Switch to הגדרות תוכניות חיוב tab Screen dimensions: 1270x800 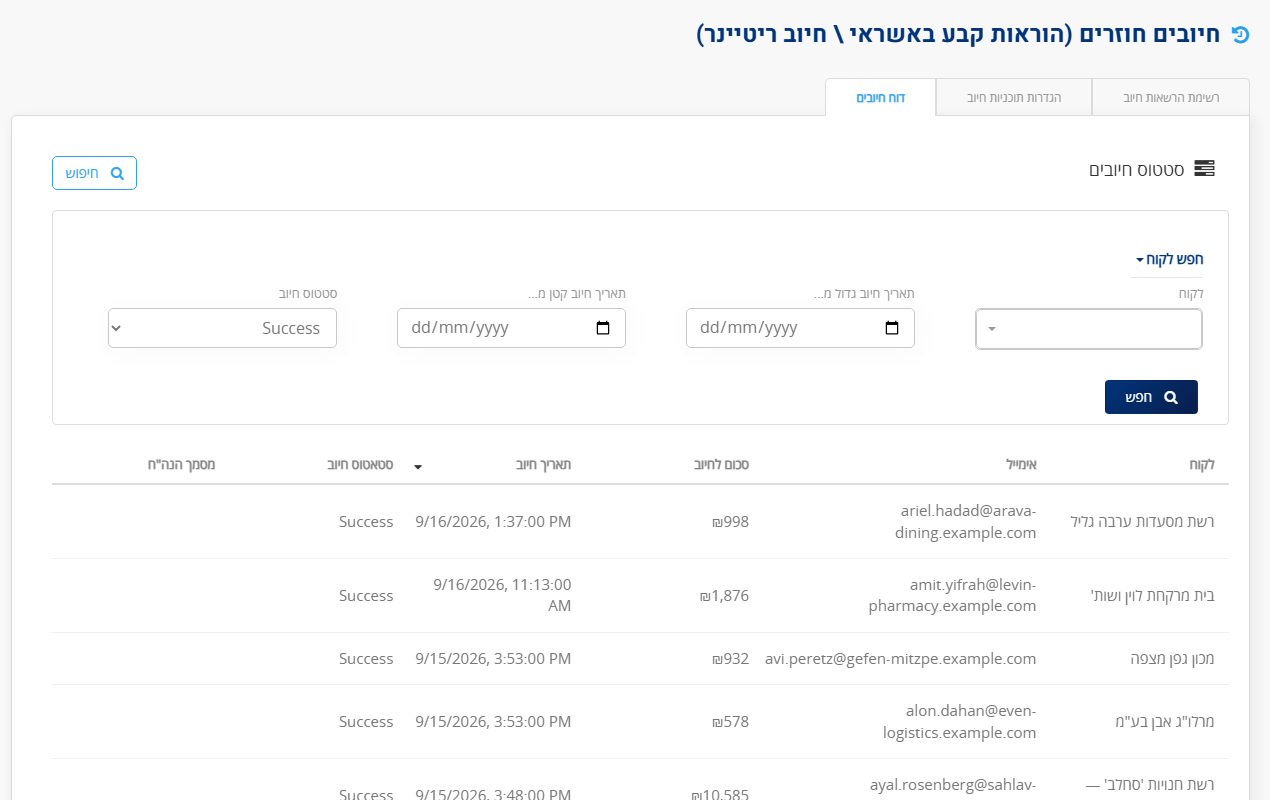coord(1014,98)
